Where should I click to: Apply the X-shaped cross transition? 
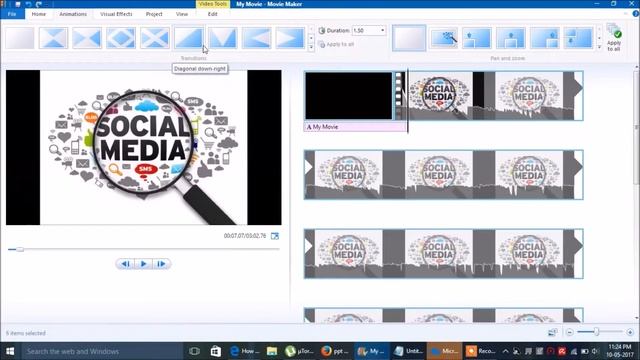click(x=155, y=38)
